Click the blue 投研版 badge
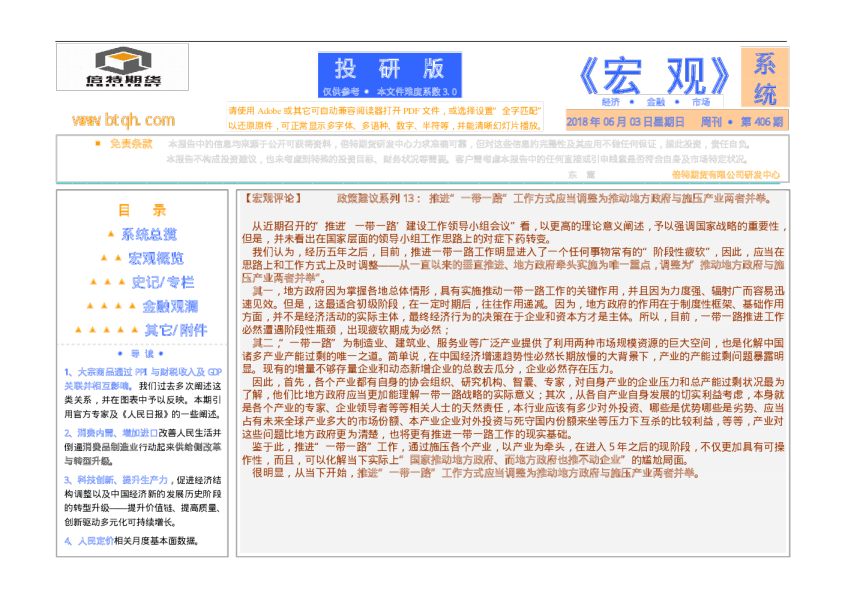The image size is (842, 595). tap(389, 75)
